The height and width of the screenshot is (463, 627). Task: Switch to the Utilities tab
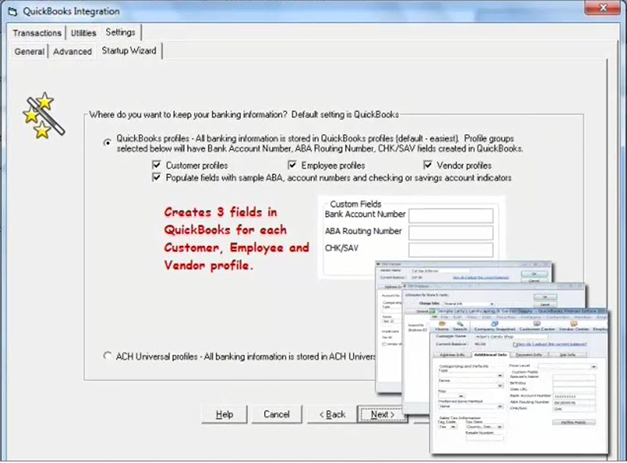pyautogui.click(x=84, y=33)
